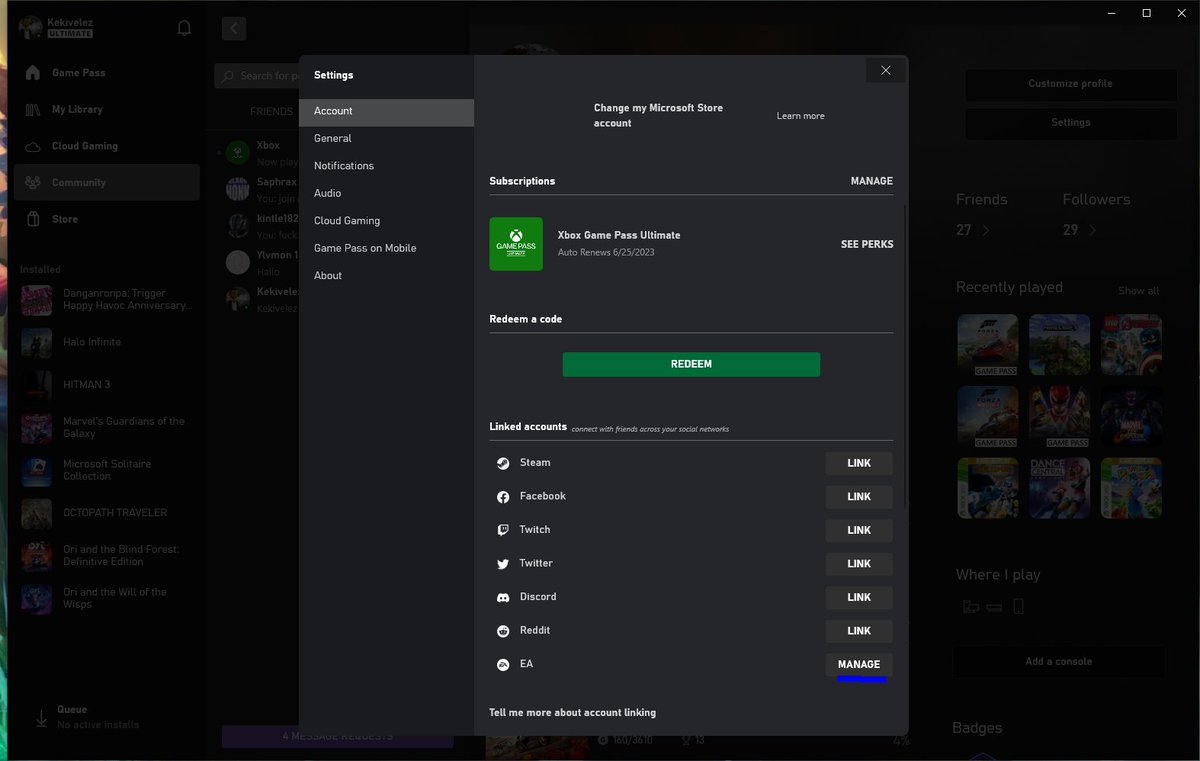1200x761 pixels.
Task: Click Change my Microsoft Store account
Action: pos(658,115)
